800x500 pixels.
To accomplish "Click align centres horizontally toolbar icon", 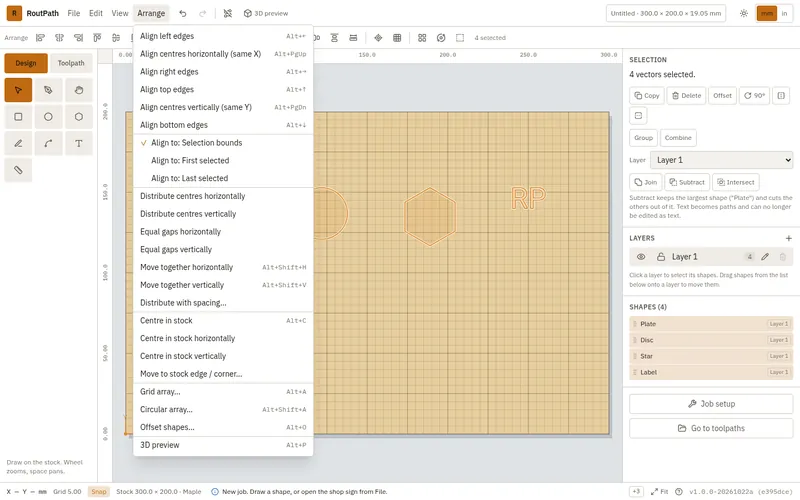I will pos(59,38).
